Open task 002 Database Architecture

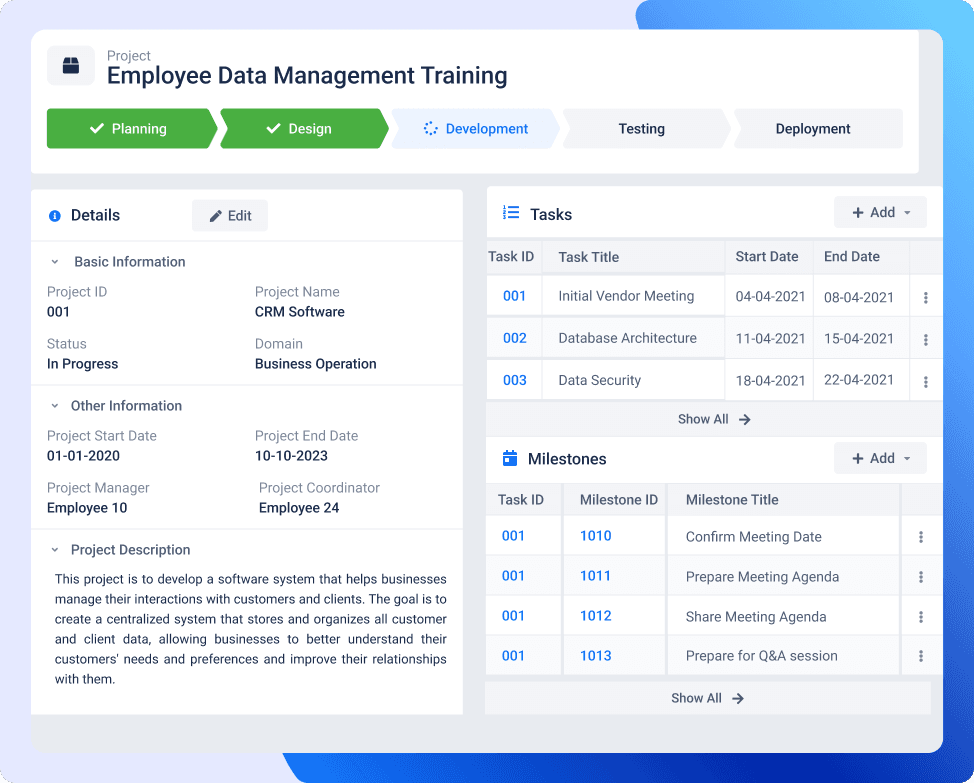514,338
